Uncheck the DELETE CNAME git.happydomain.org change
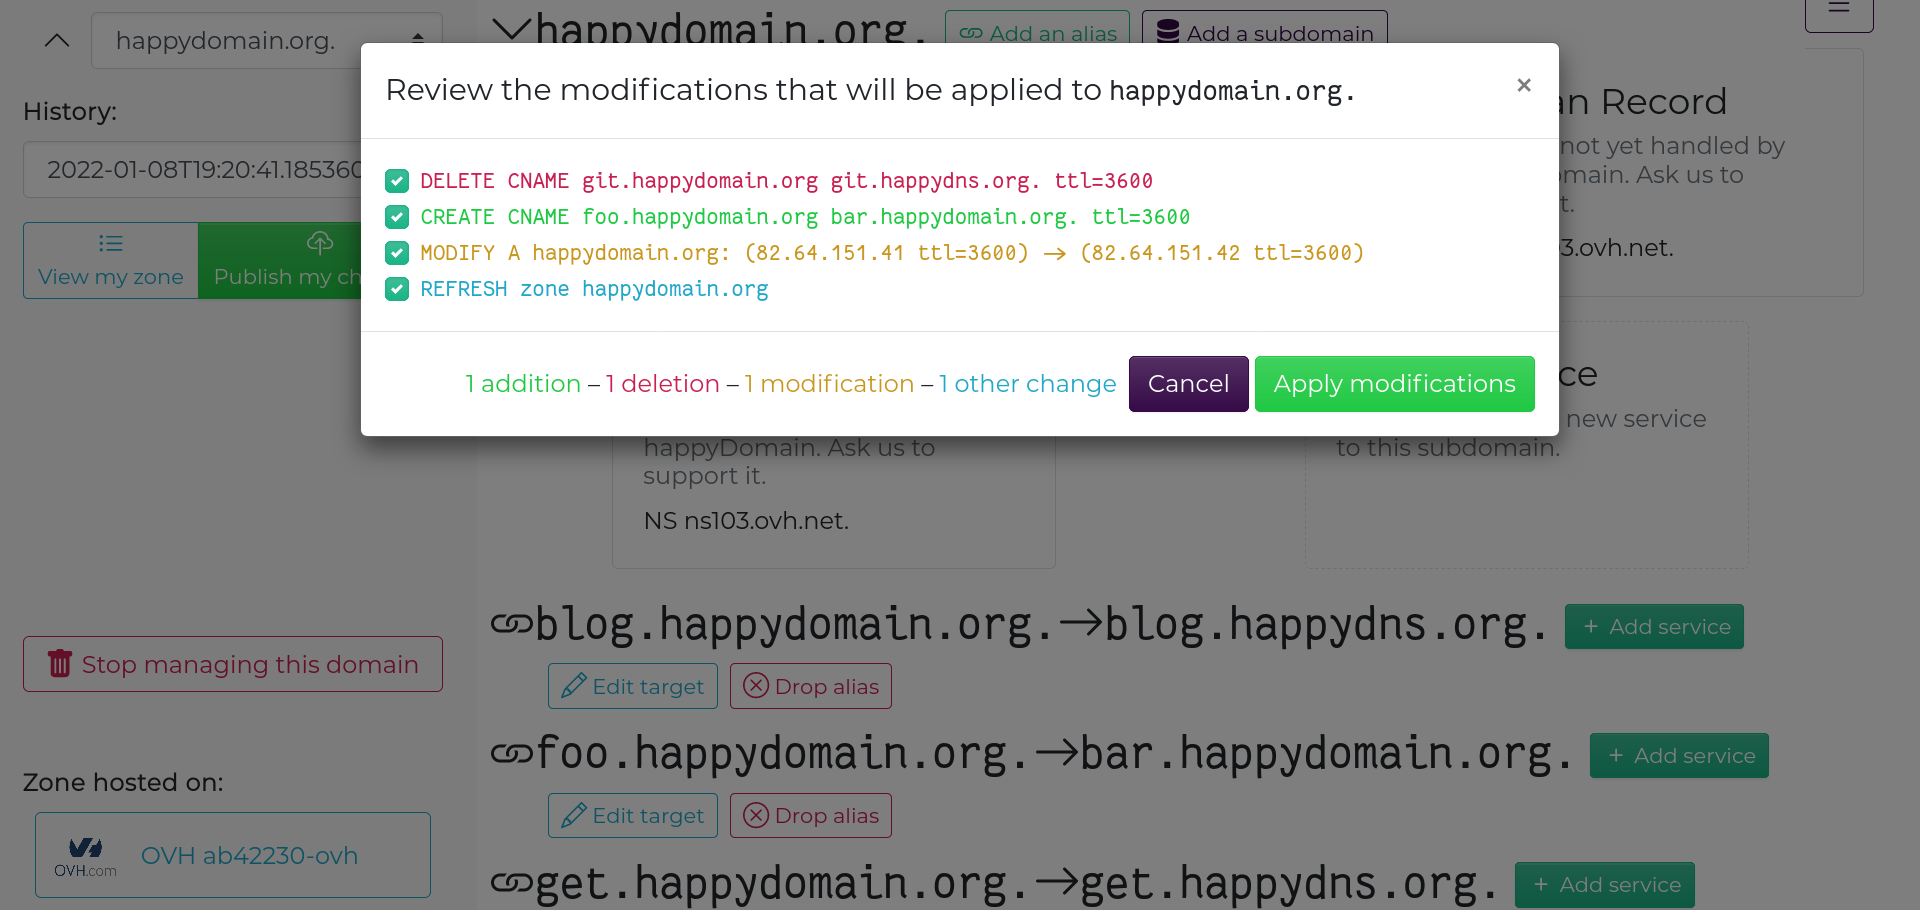This screenshot has height=910, width=1920. 397,181
